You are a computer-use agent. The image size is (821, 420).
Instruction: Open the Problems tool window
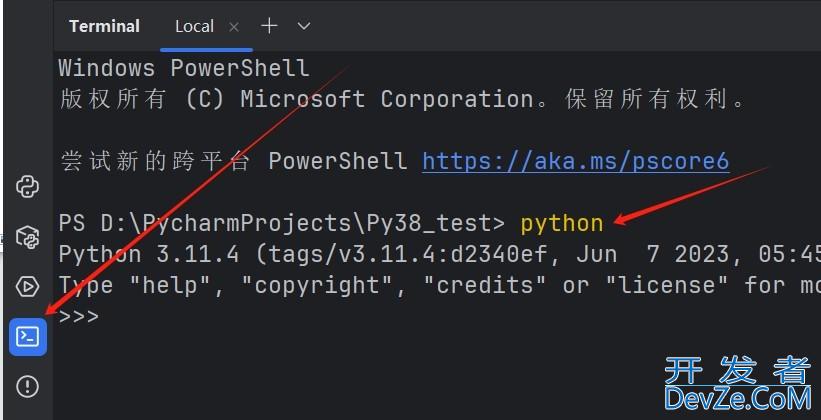coord(28,386)
